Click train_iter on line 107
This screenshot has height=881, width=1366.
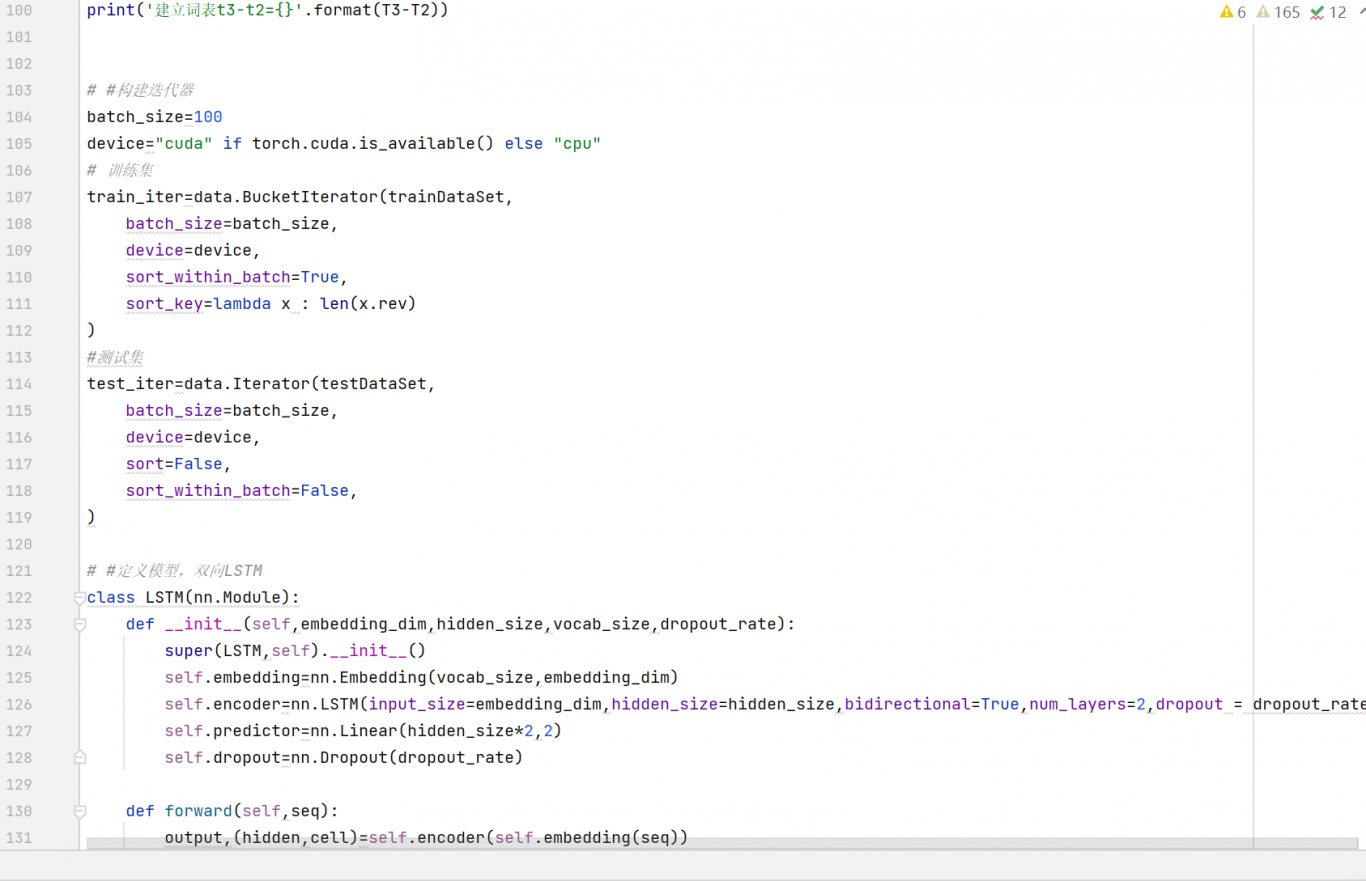click(135, 197)
